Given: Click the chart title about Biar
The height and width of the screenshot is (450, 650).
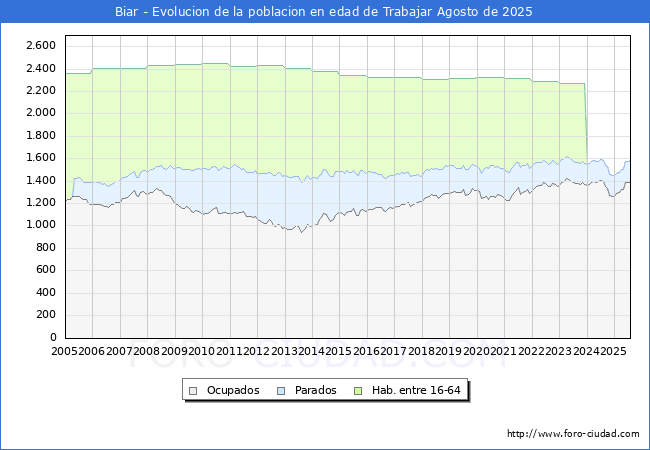Looking at the screenshot, I should [x=324, y=12].
